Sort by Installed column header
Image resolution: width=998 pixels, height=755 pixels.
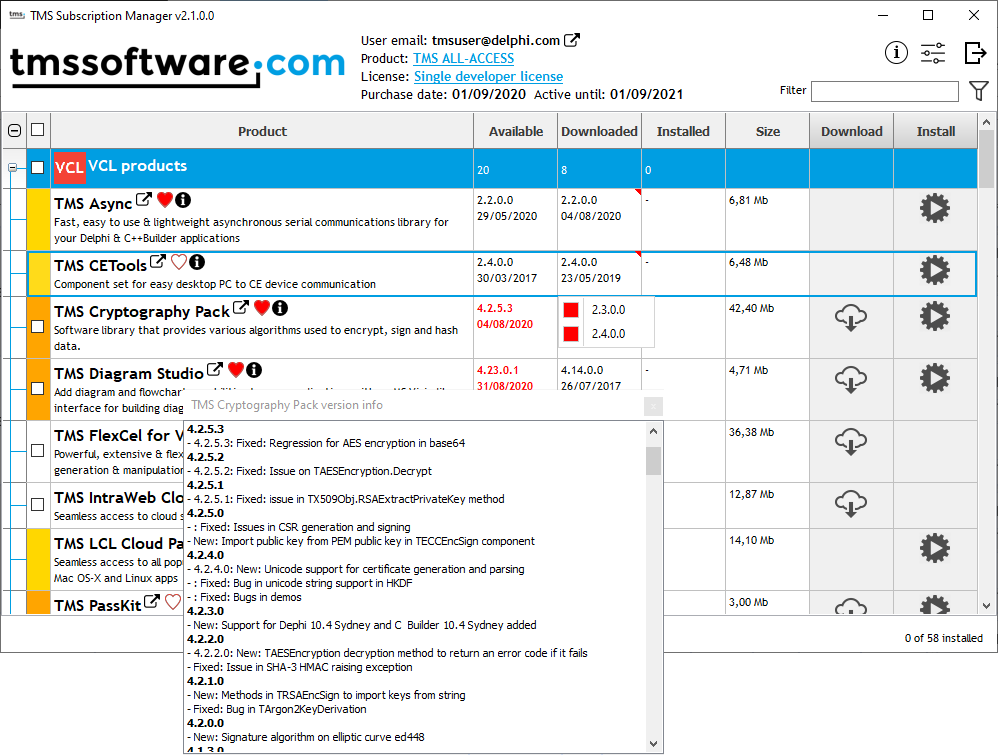(684, 131)
